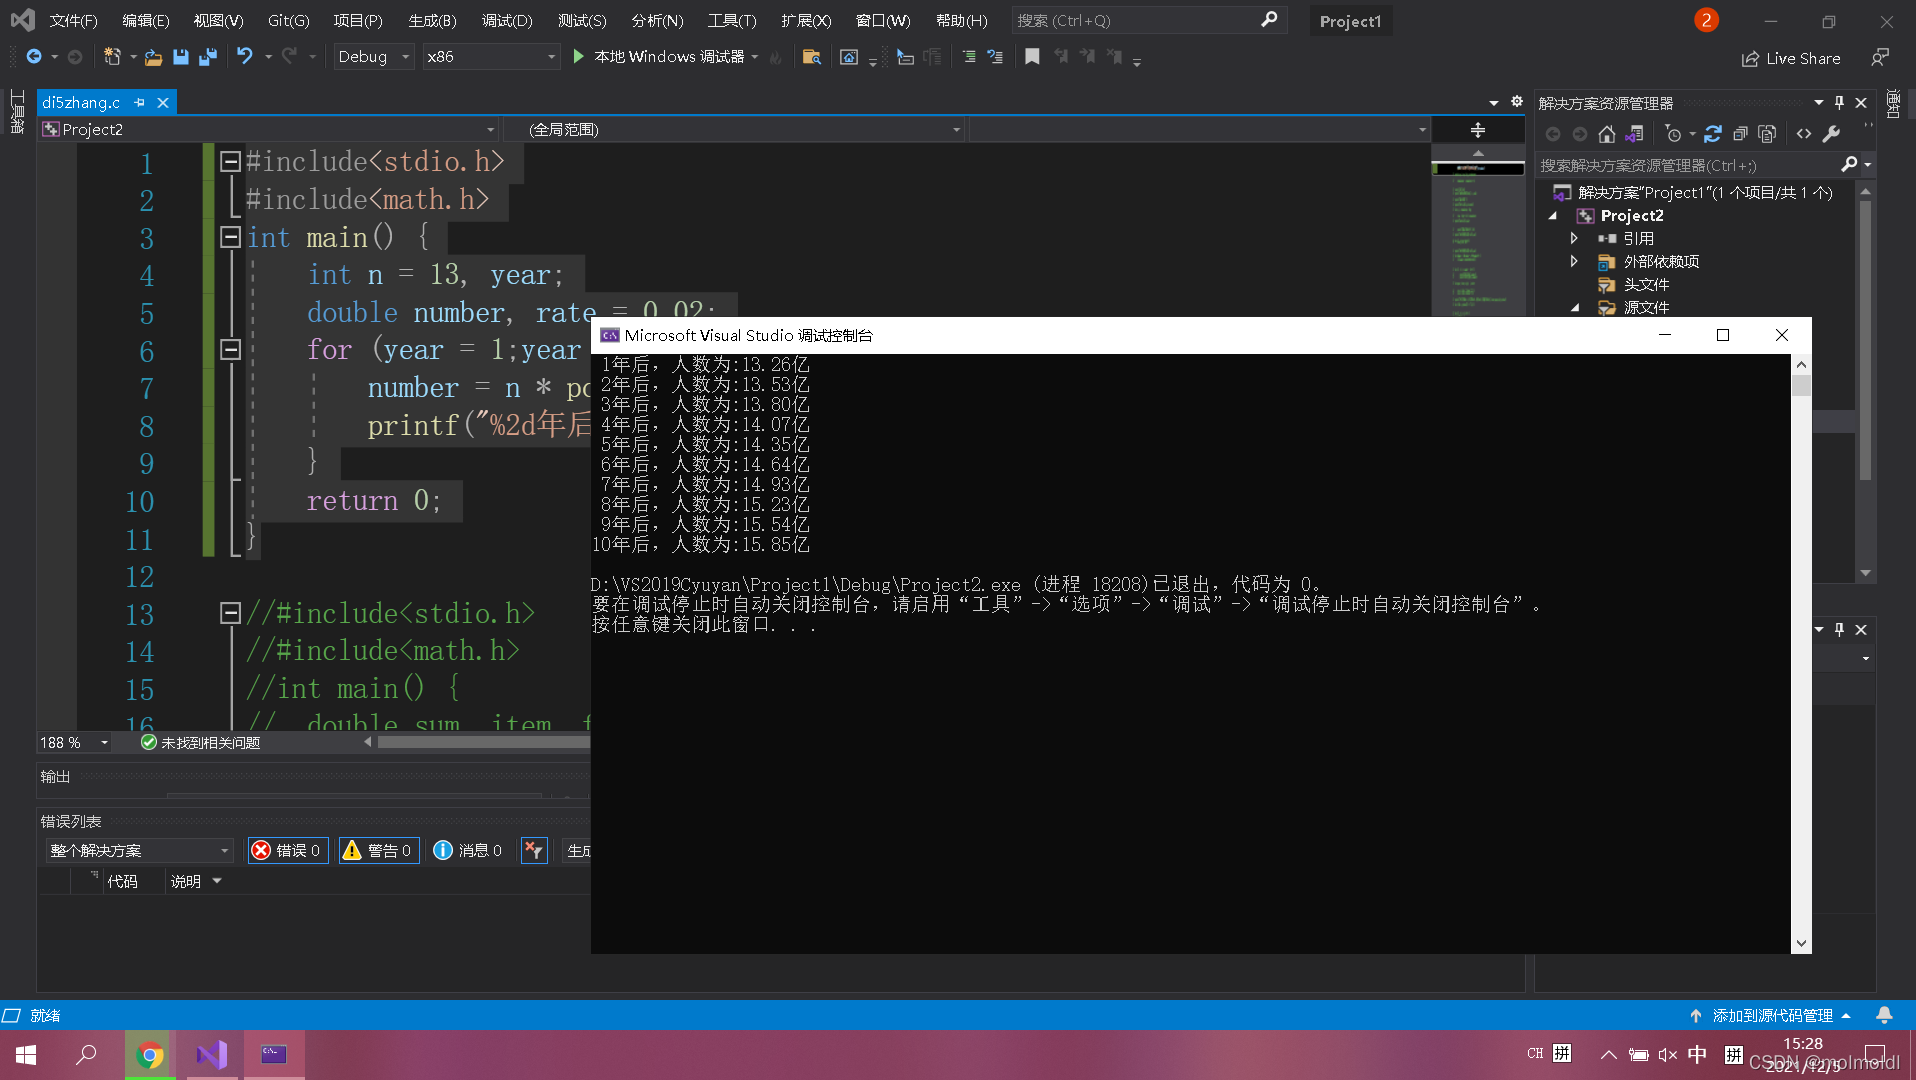Image resolution: width=1916 pixels, height=1080 pixels.
Task: Collapse the main function at line 3
Action: coord(230,237)
